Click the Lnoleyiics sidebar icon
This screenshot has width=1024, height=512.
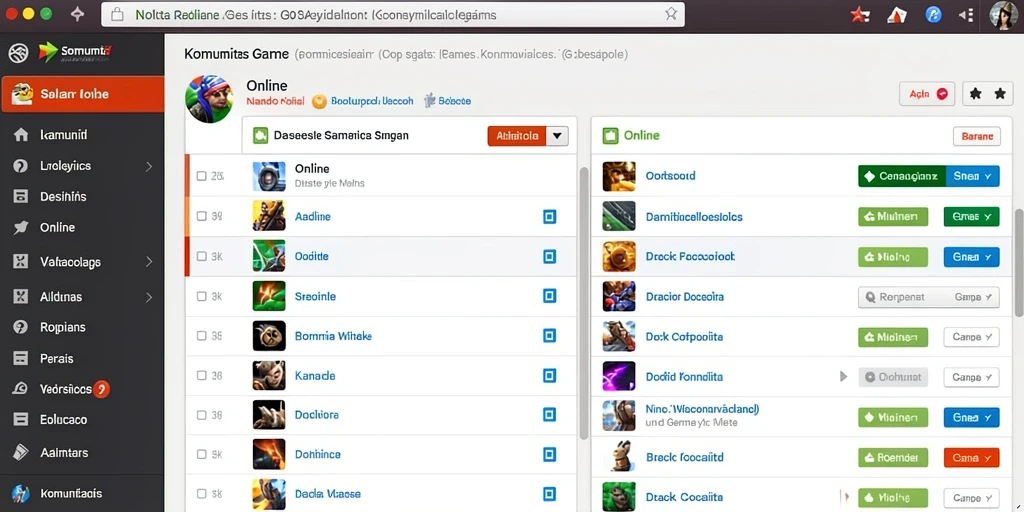click(x=21, y=166)
